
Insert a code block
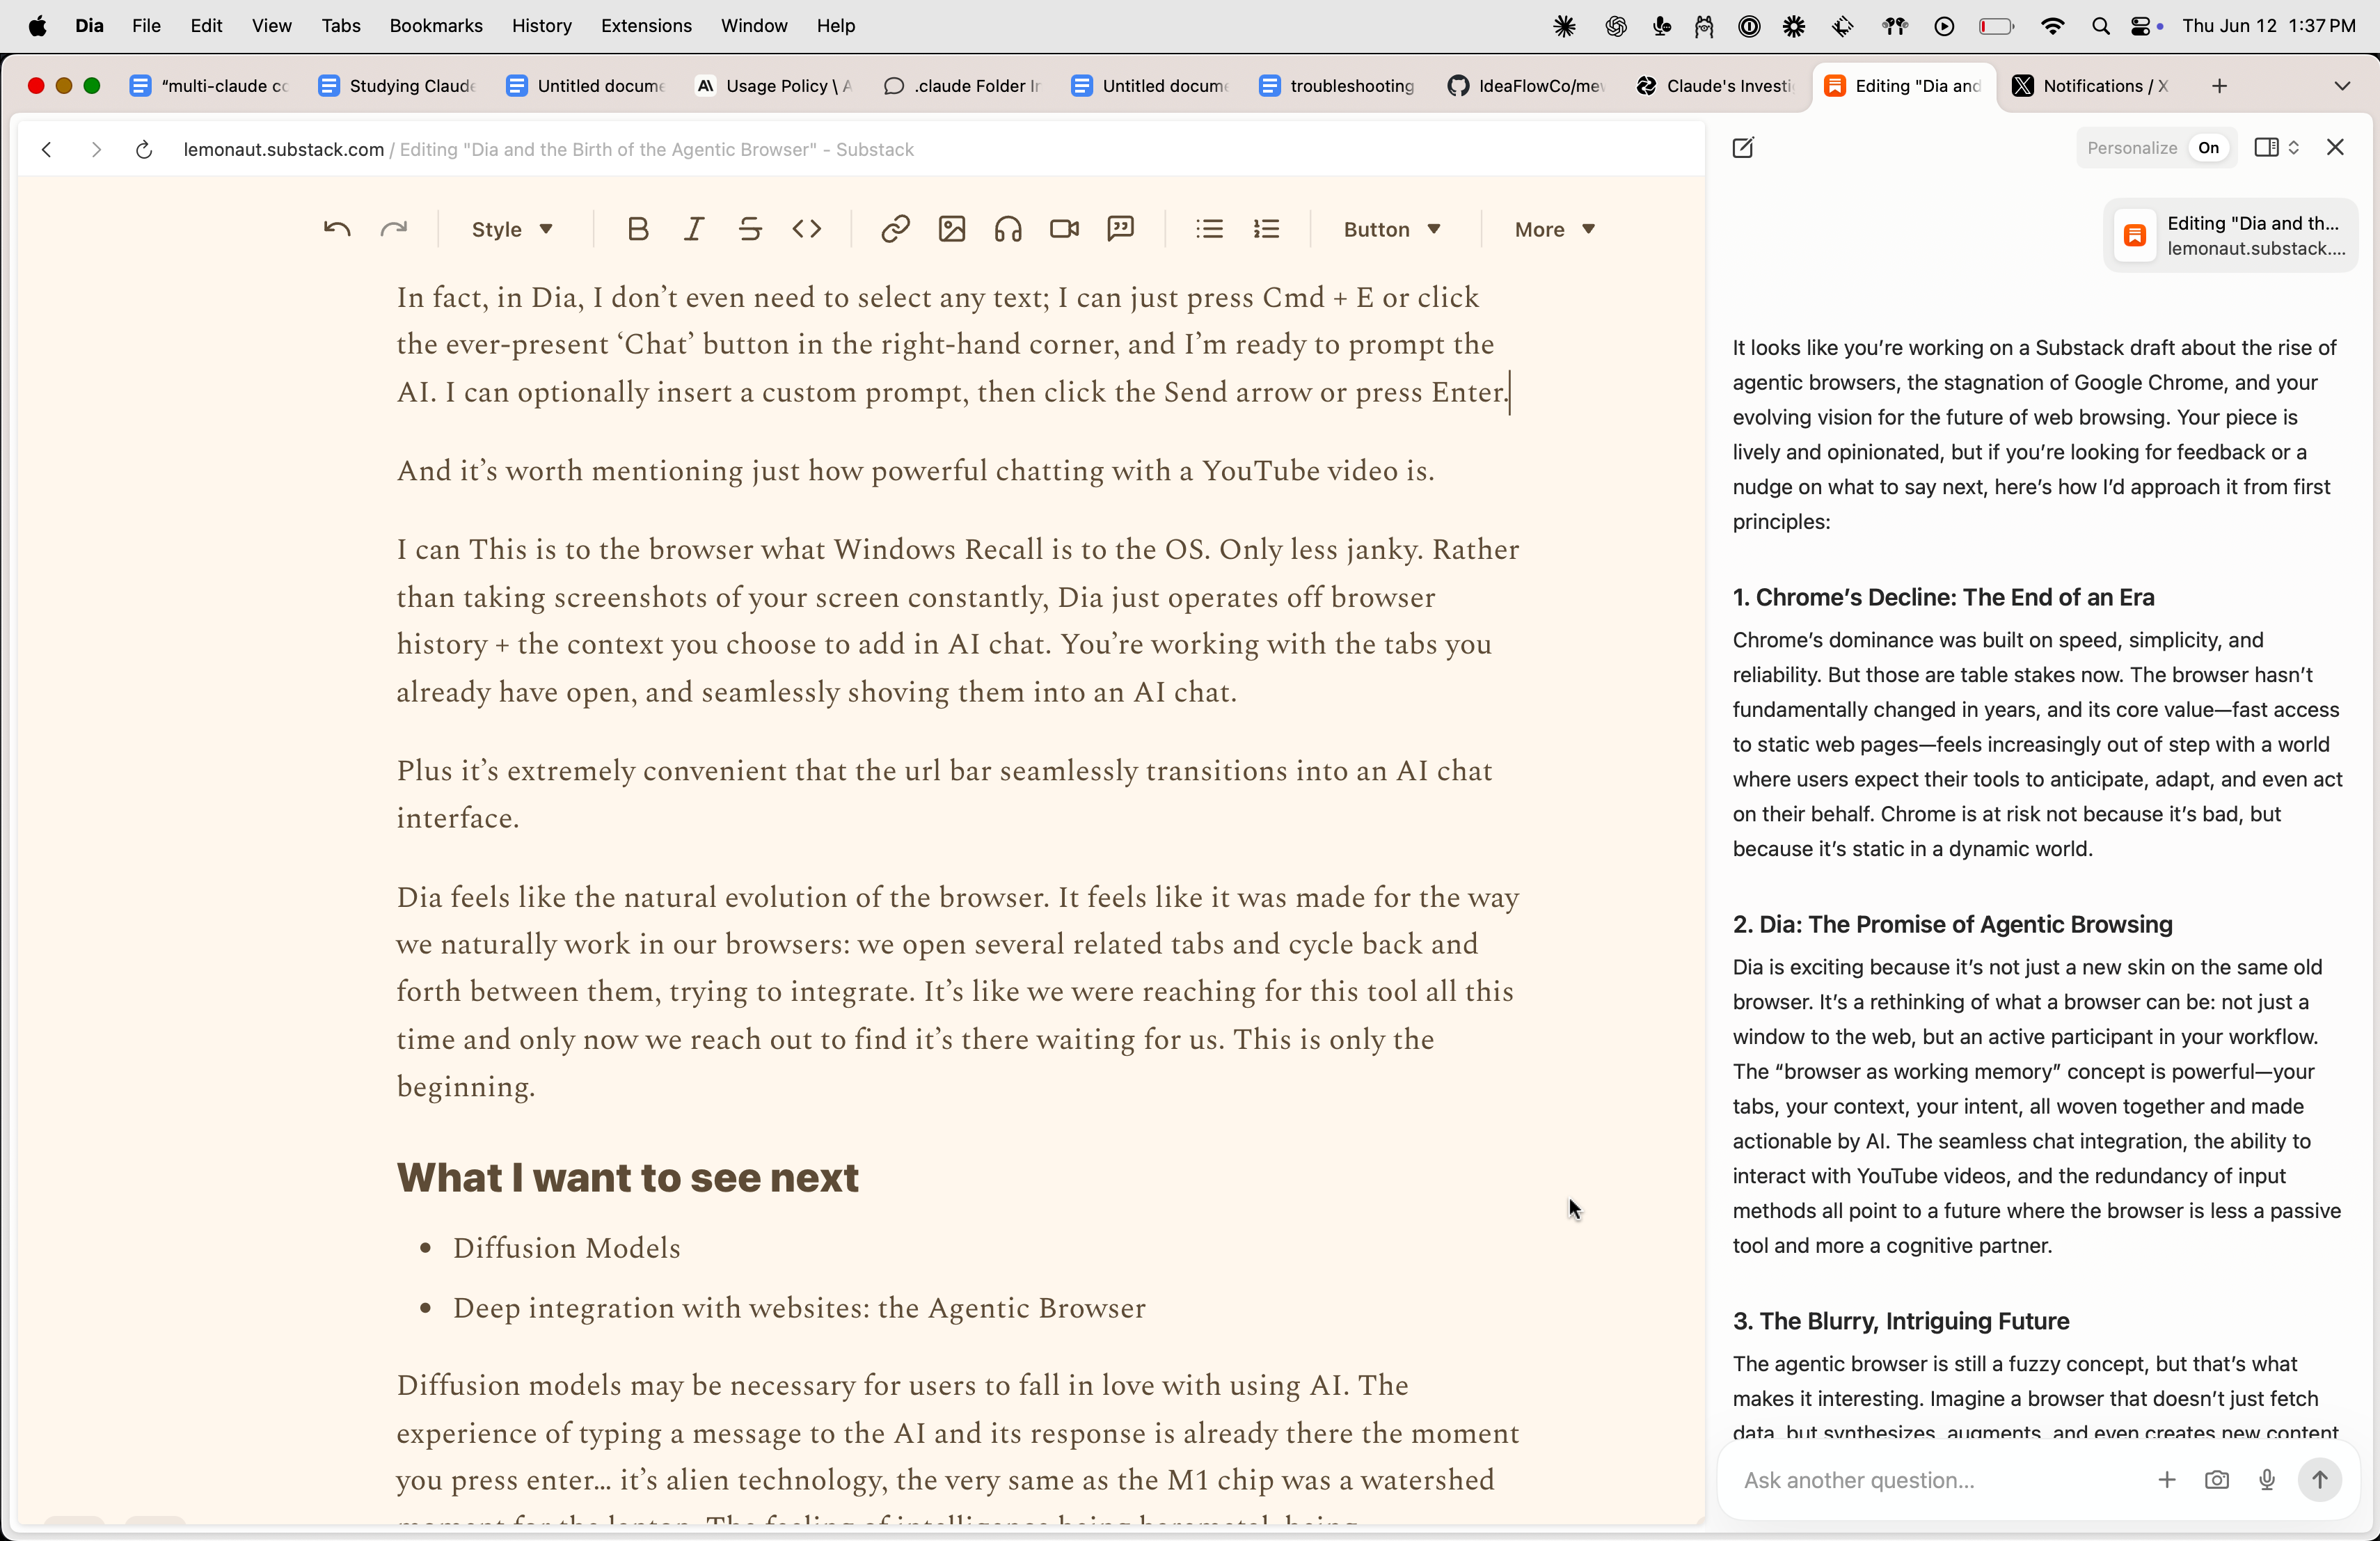(807, 228)
